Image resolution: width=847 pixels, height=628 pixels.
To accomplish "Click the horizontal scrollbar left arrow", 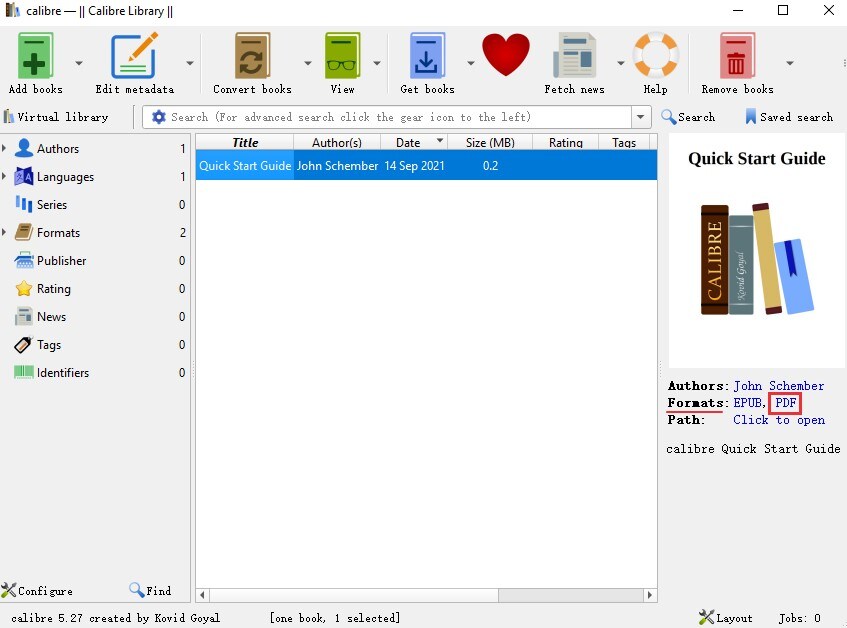I will pos(202,595).
